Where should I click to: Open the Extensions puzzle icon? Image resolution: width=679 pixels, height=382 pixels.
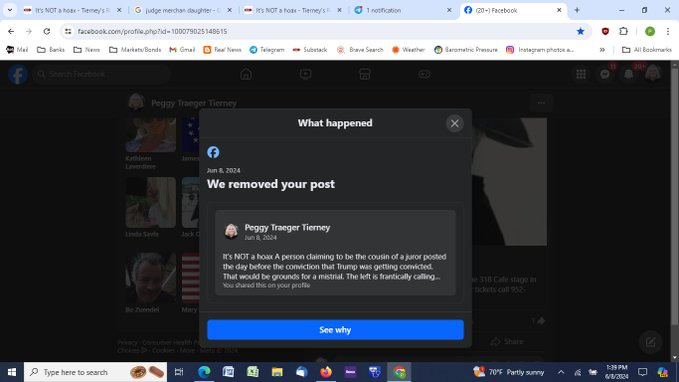point(623,31)
